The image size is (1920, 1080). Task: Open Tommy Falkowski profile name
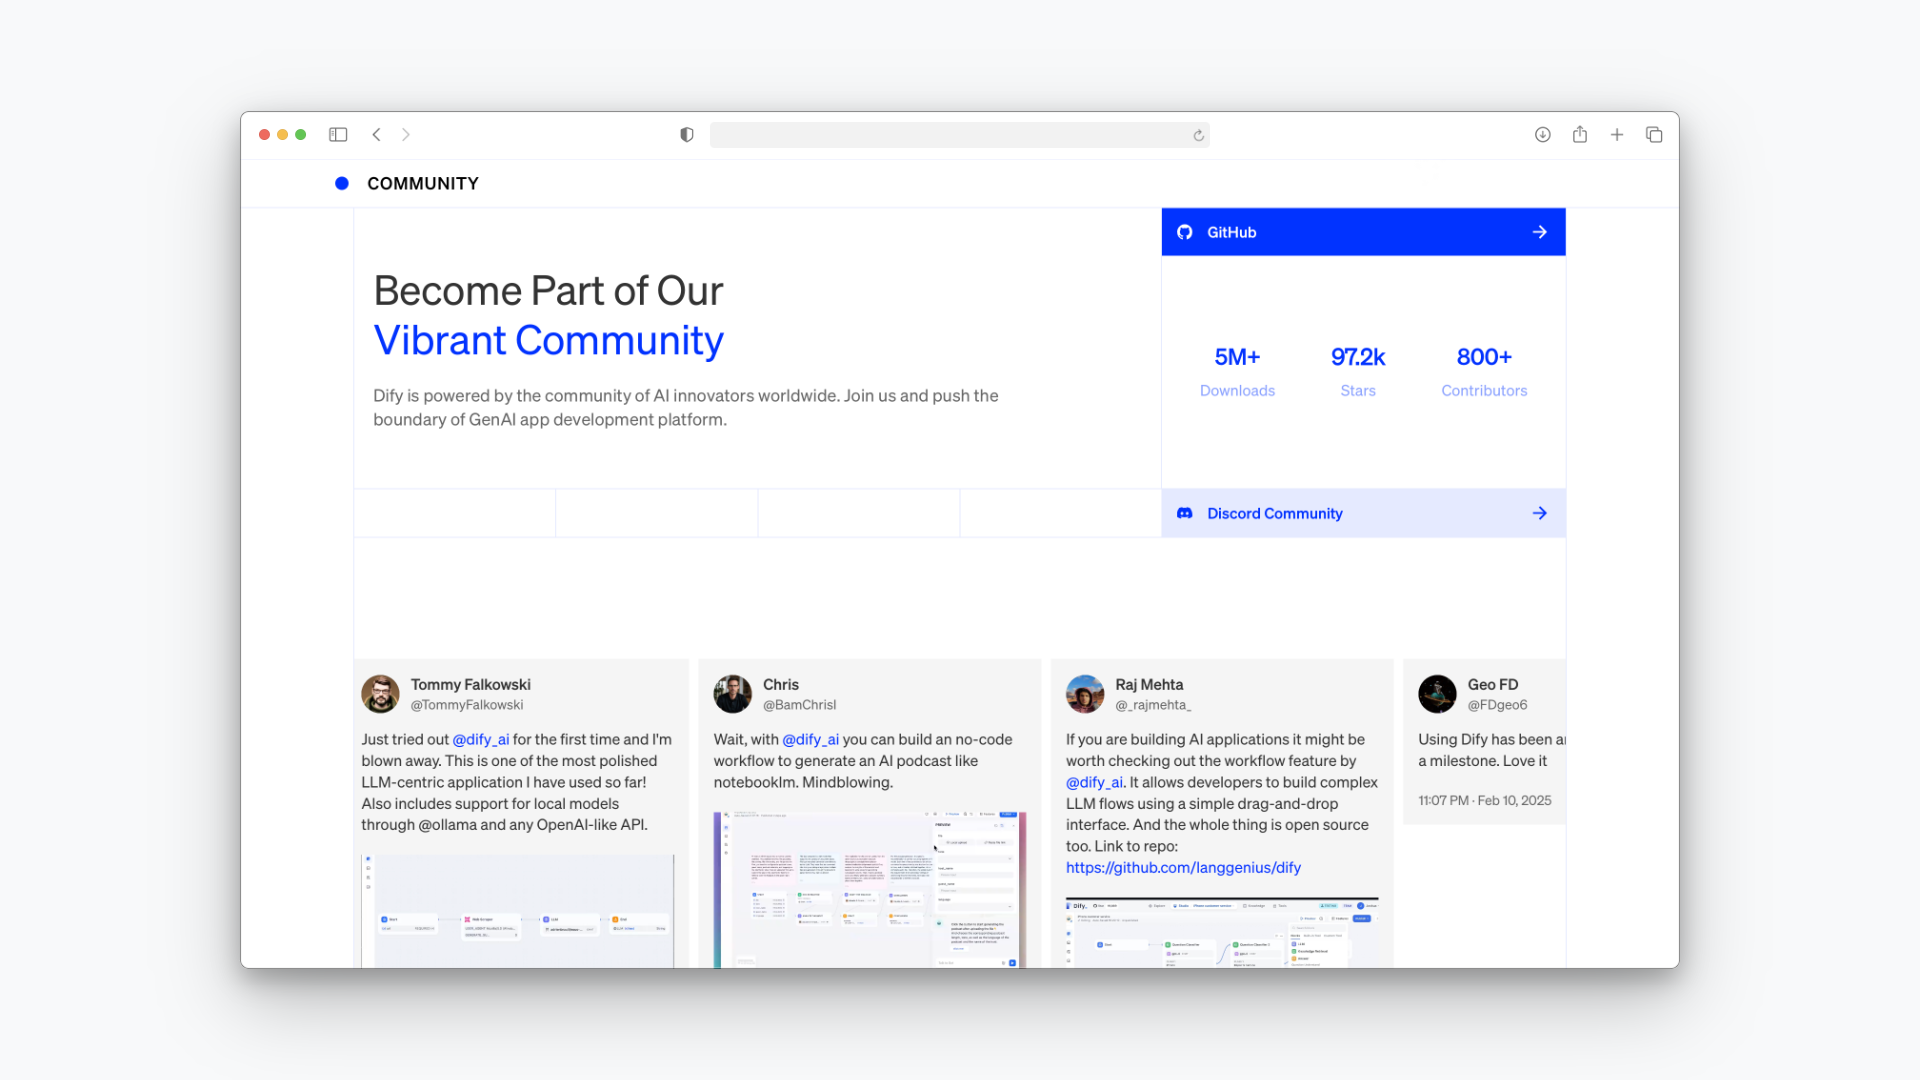(x=471, y=685)
